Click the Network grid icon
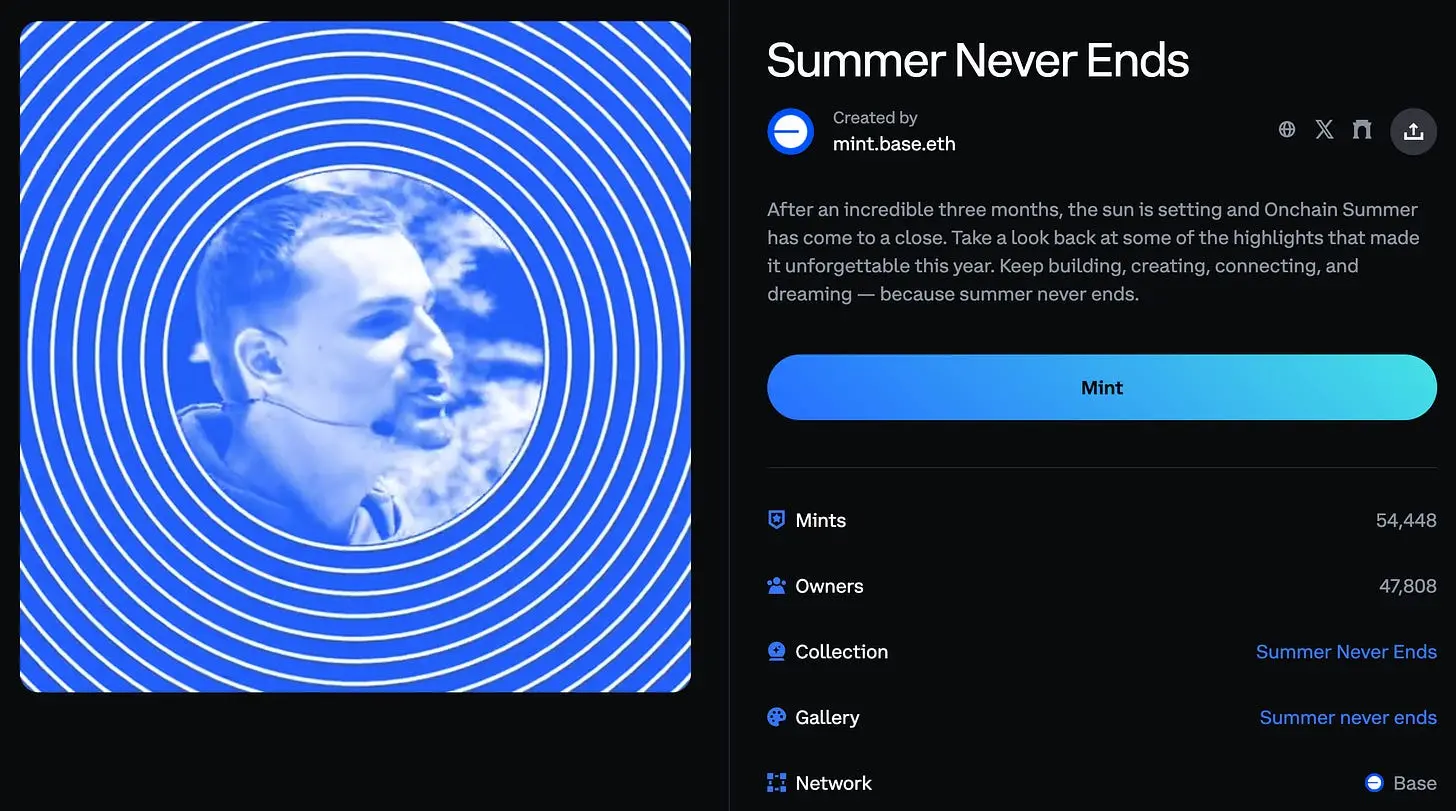1456x811 pixels. point(776,783)
